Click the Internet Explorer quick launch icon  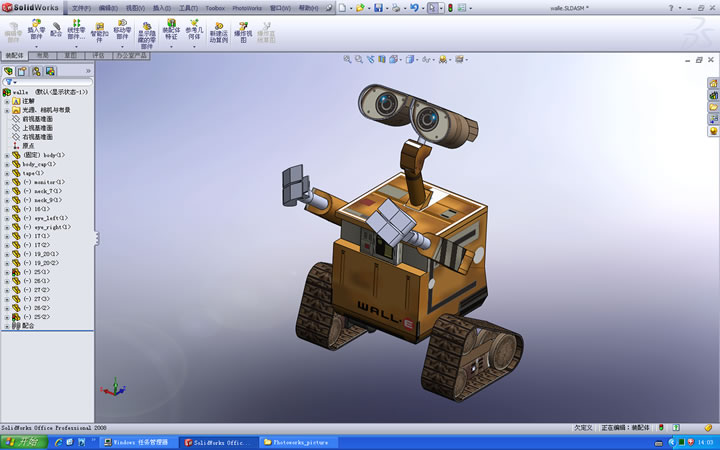[59, 442]
